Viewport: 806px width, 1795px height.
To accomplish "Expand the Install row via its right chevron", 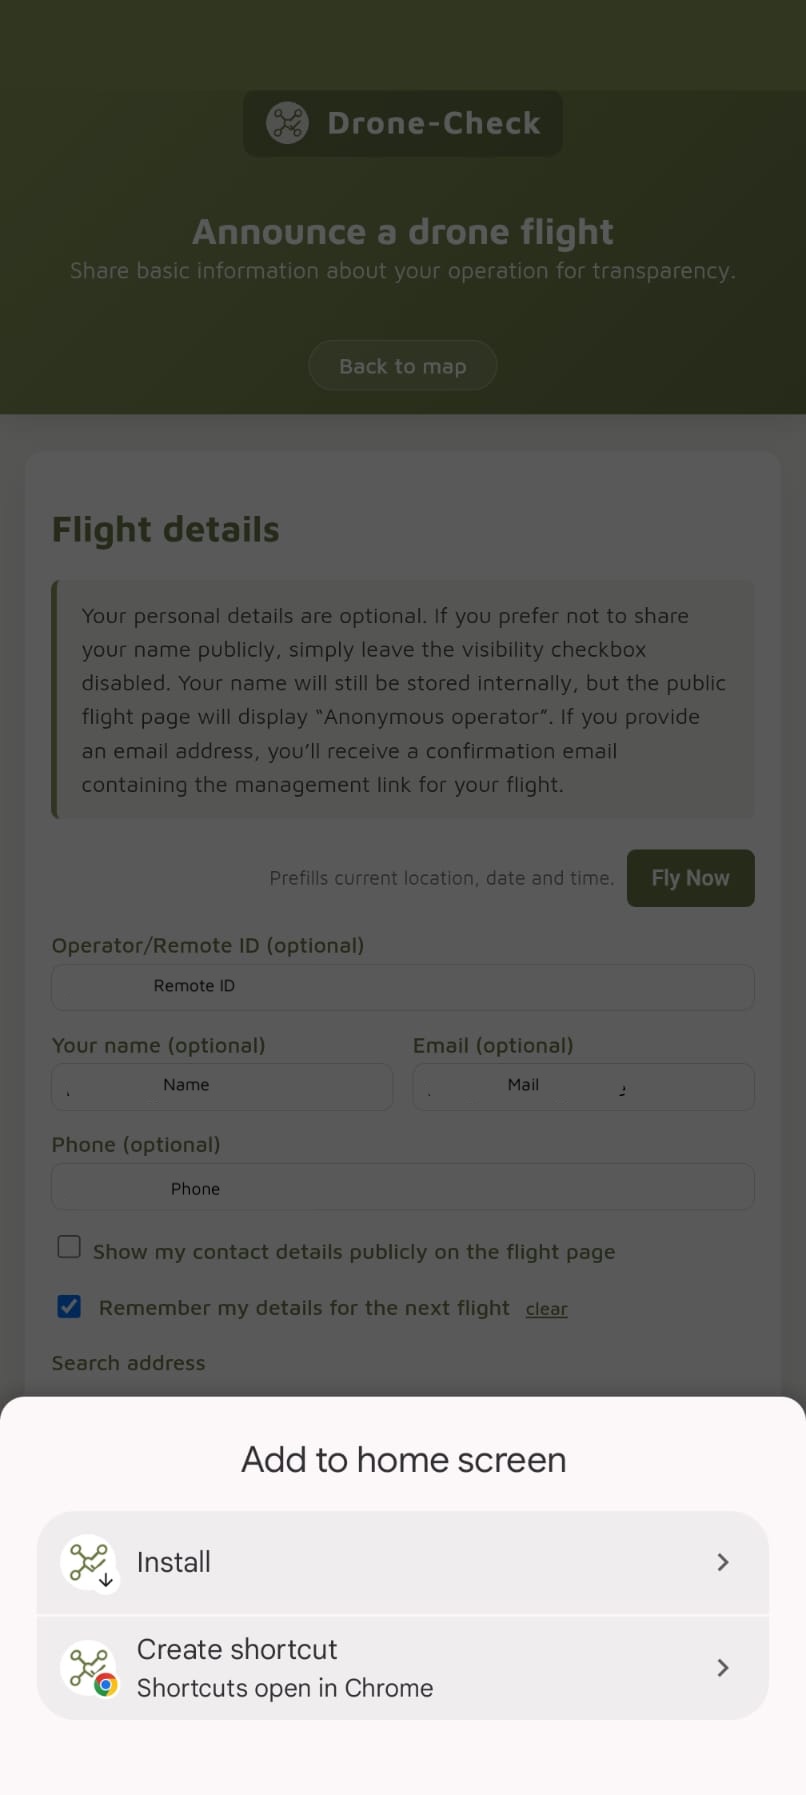I will pyautogui.click(x=722, y=1561).
